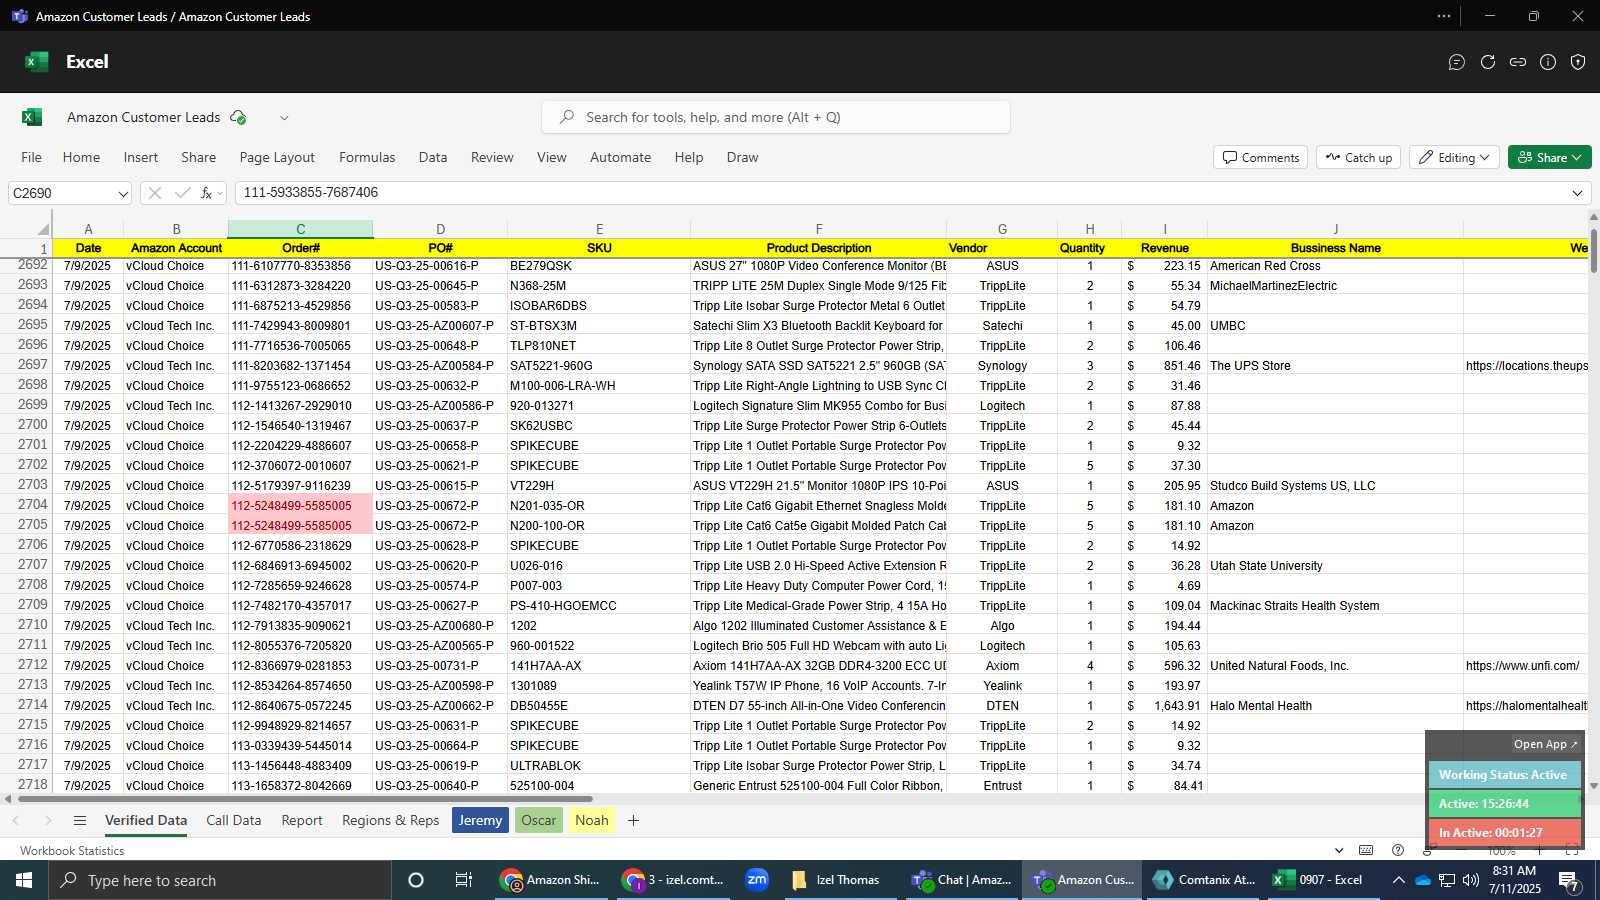Image resolution: width=1600 pixels, height=900 pixels.
Task: Expand the formula bar with right chevron
Action: (x=1577, y=193)
